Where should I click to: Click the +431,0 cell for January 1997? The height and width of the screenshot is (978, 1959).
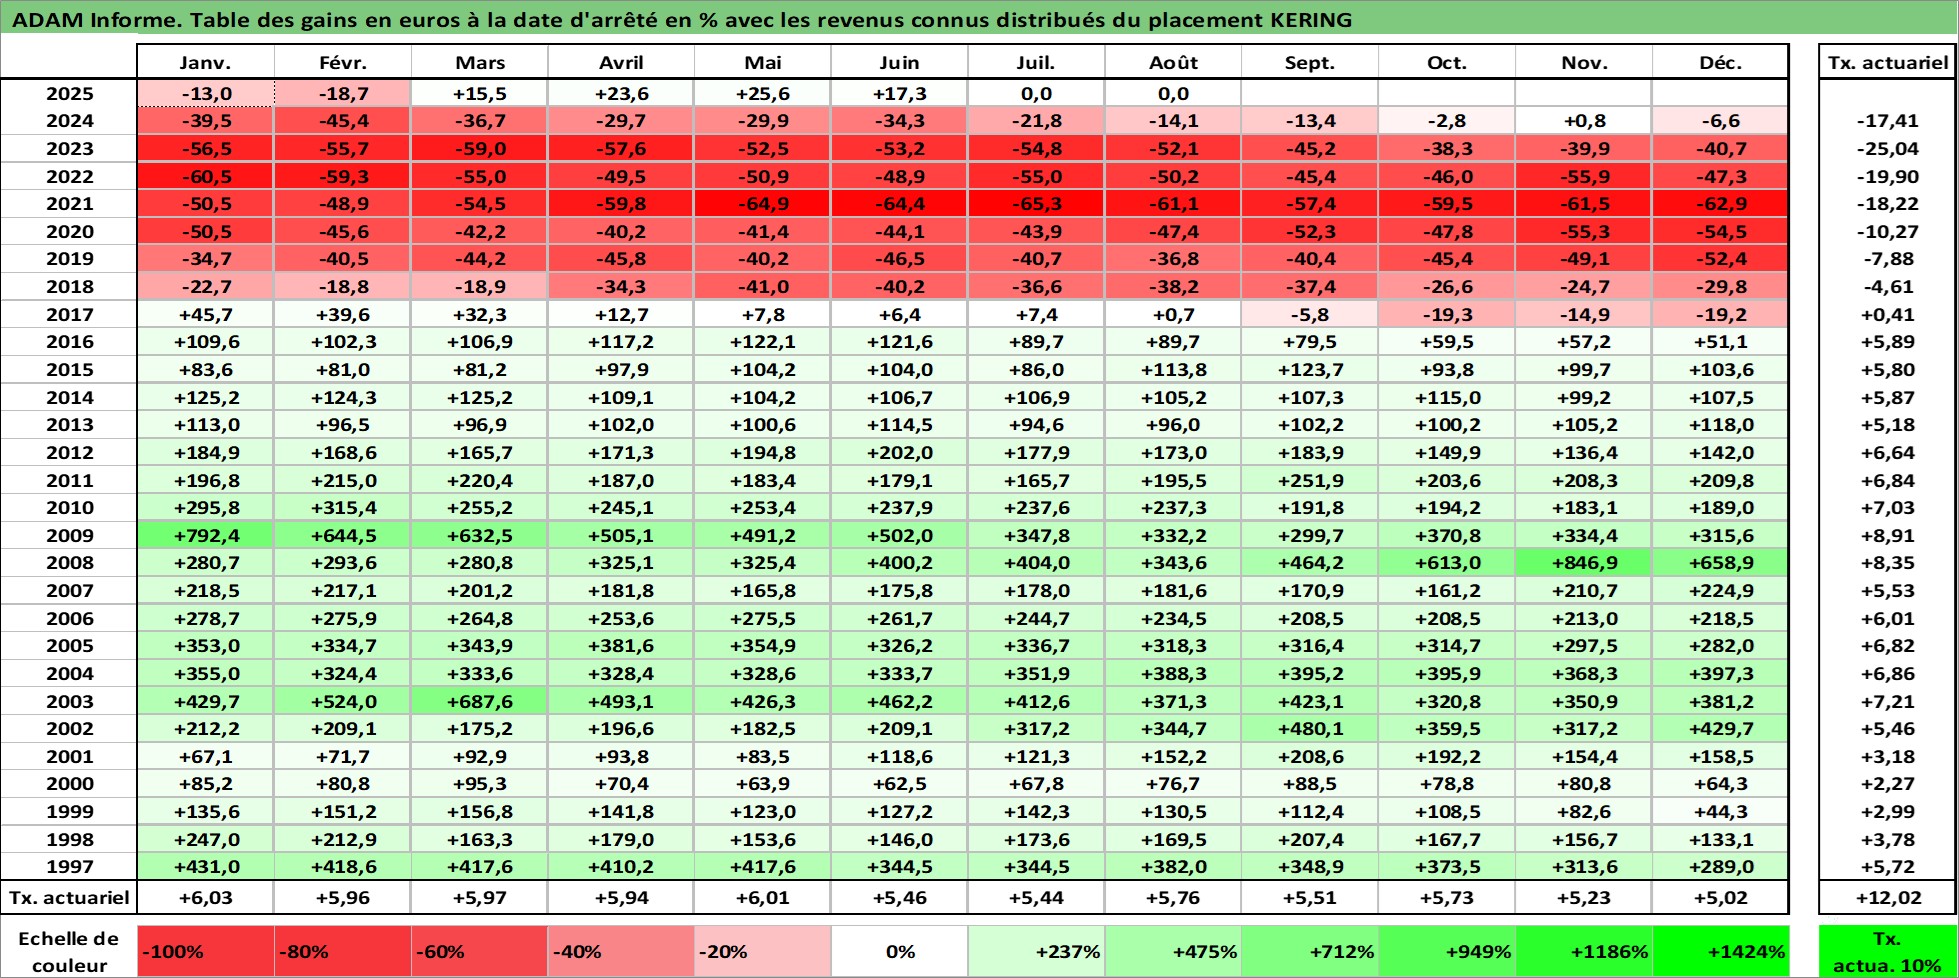[x=205, y=867]
